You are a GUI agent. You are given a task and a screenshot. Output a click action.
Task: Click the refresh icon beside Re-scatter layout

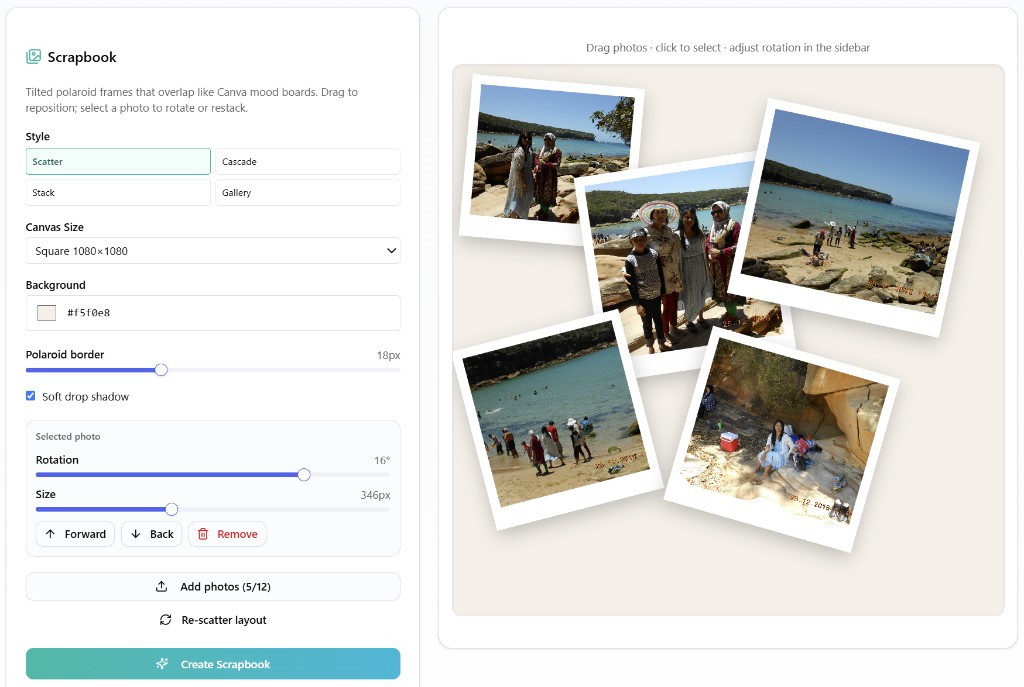166,620
